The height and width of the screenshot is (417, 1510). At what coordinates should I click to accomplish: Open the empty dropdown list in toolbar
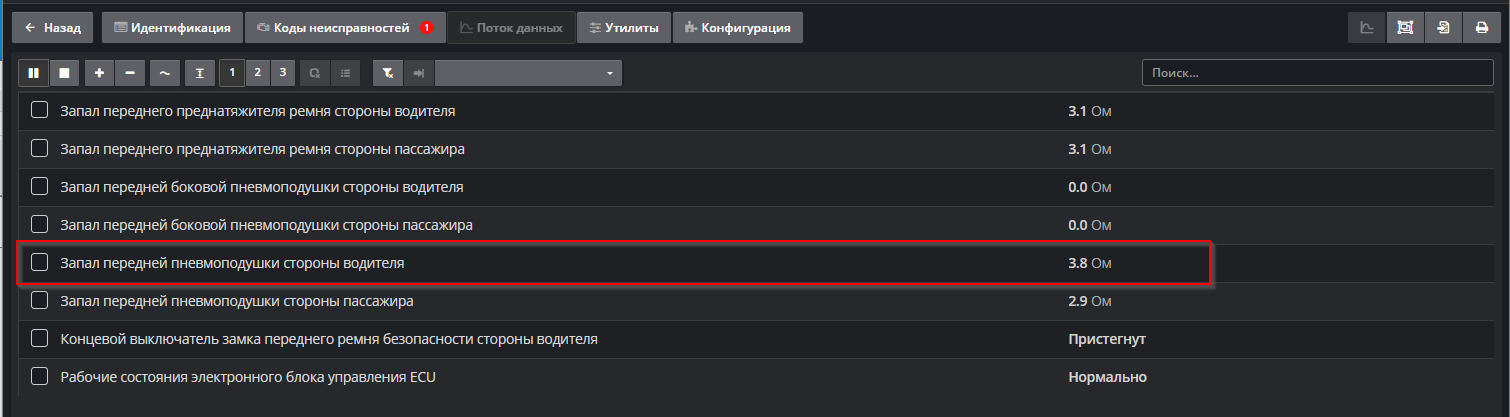(x=528, y=73)
